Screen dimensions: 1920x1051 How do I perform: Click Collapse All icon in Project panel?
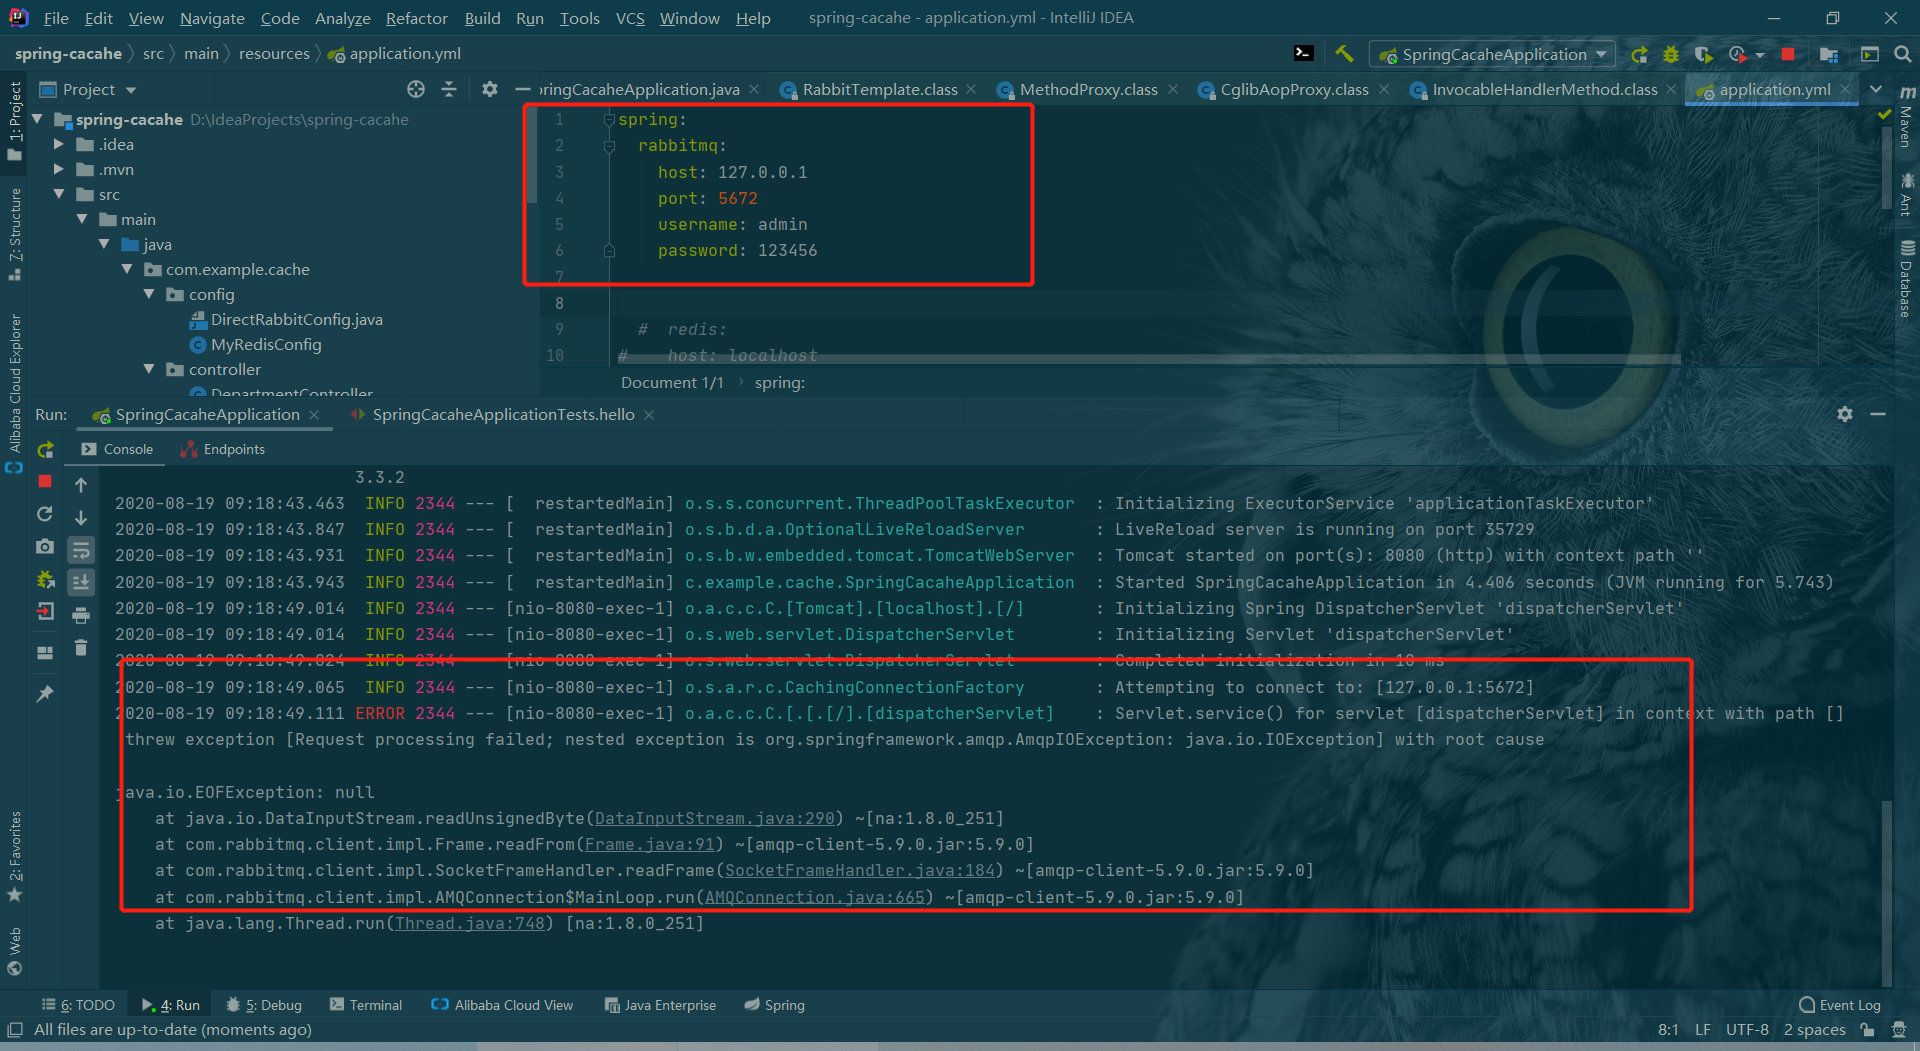tap(449, 89)
